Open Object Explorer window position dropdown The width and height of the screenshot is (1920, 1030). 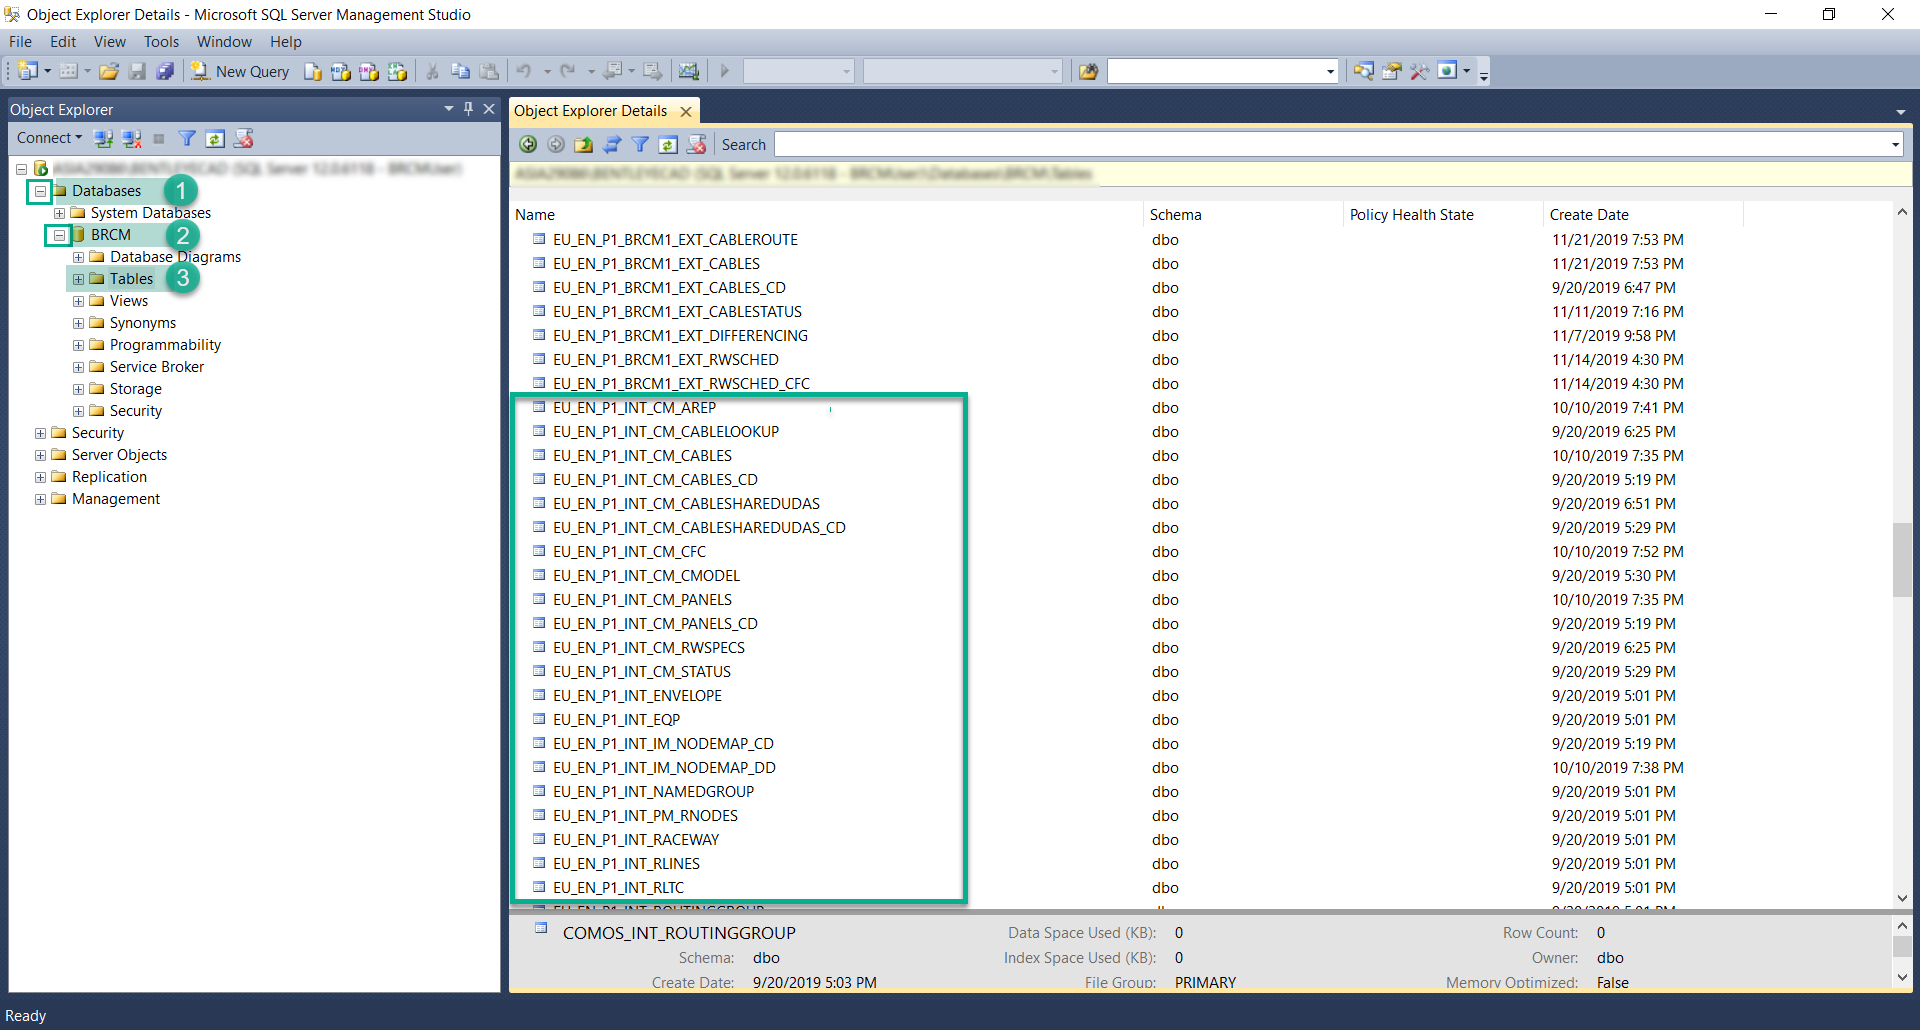point(448,109)
